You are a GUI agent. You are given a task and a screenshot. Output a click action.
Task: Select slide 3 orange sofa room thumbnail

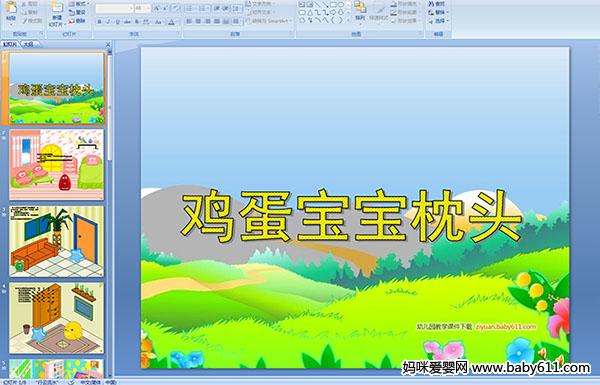[x=56, y=241]
